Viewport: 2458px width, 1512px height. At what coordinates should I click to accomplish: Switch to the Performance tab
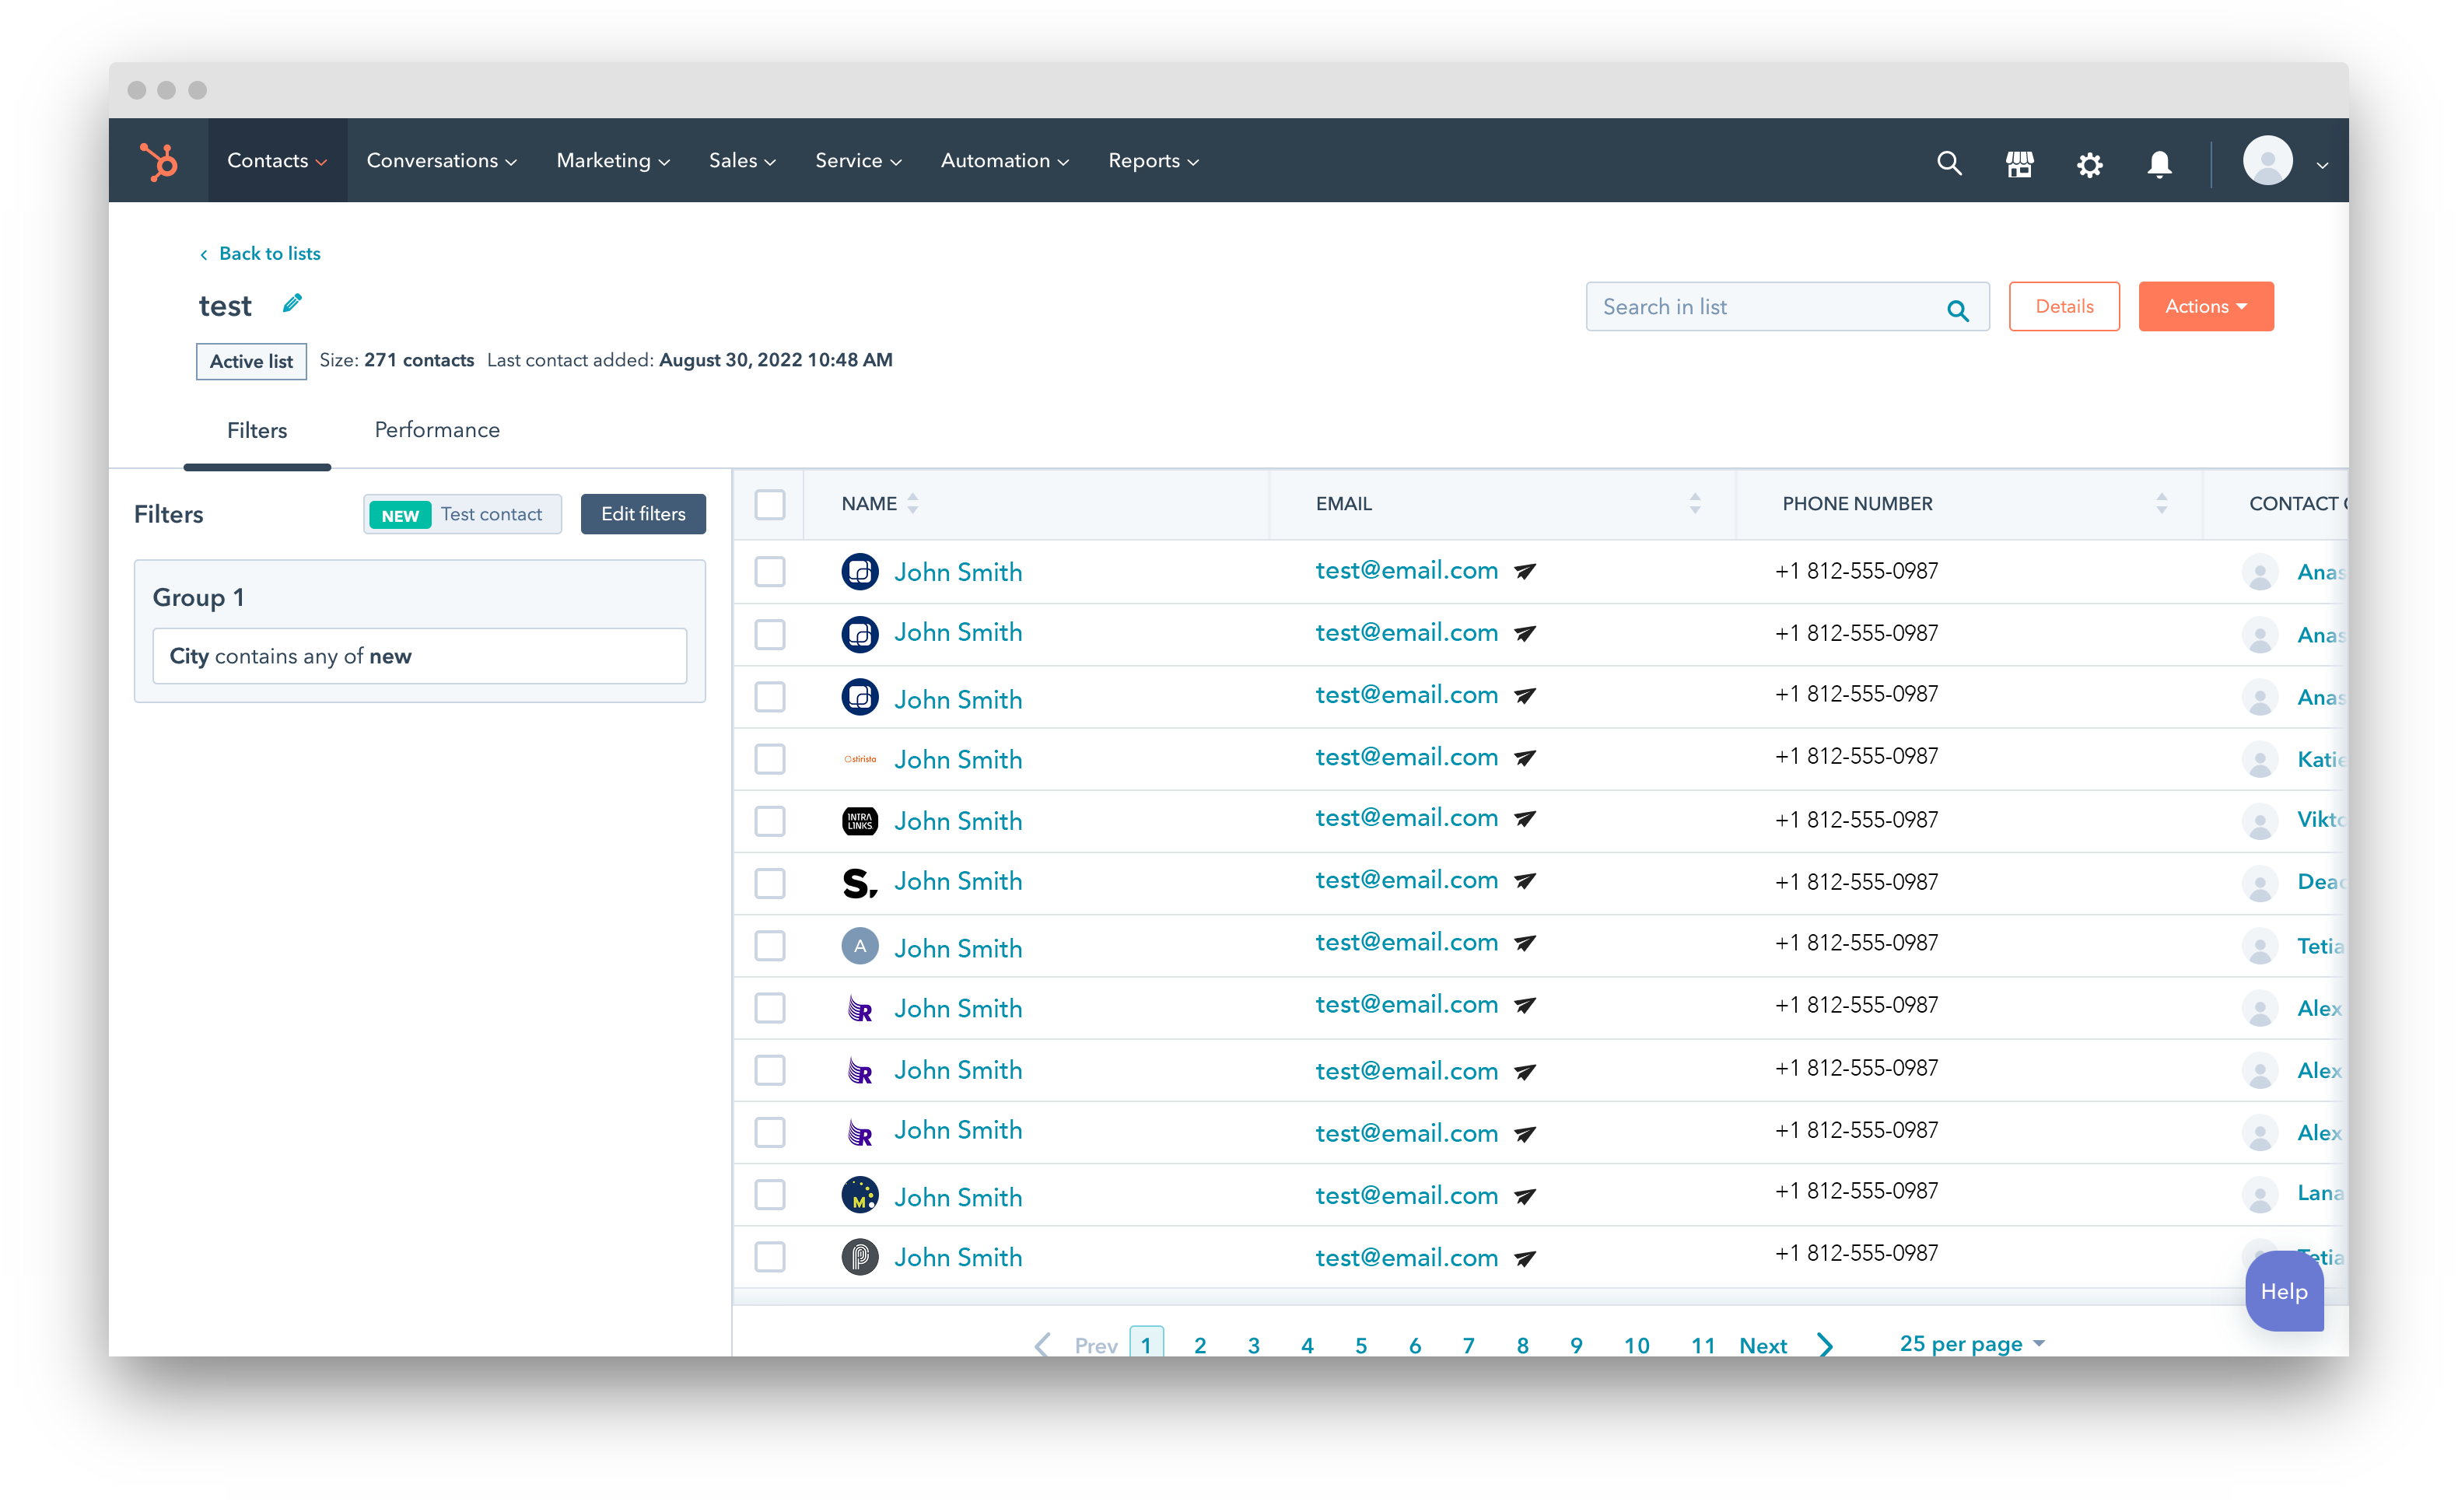click(437, 430)
